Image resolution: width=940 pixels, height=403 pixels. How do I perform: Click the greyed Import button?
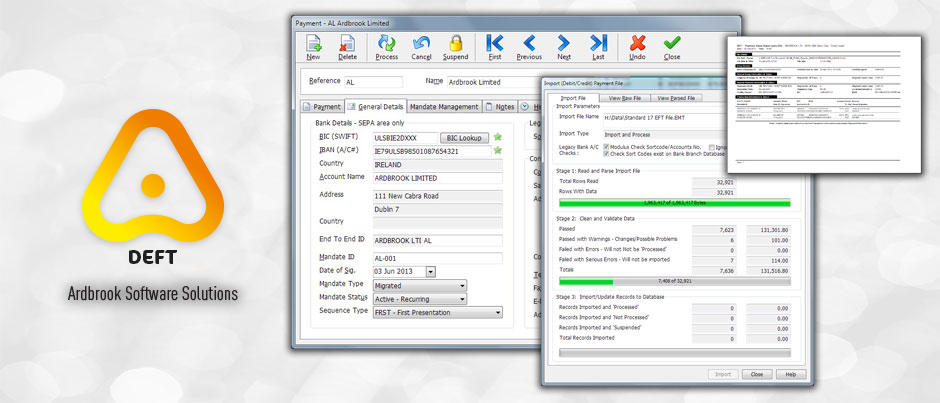click(x=723, y=374)
